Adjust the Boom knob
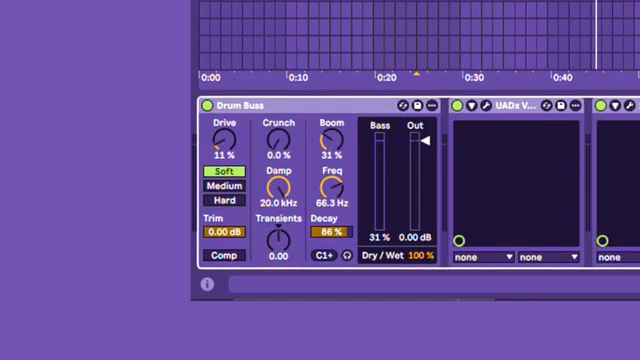 tap(331, 140)
